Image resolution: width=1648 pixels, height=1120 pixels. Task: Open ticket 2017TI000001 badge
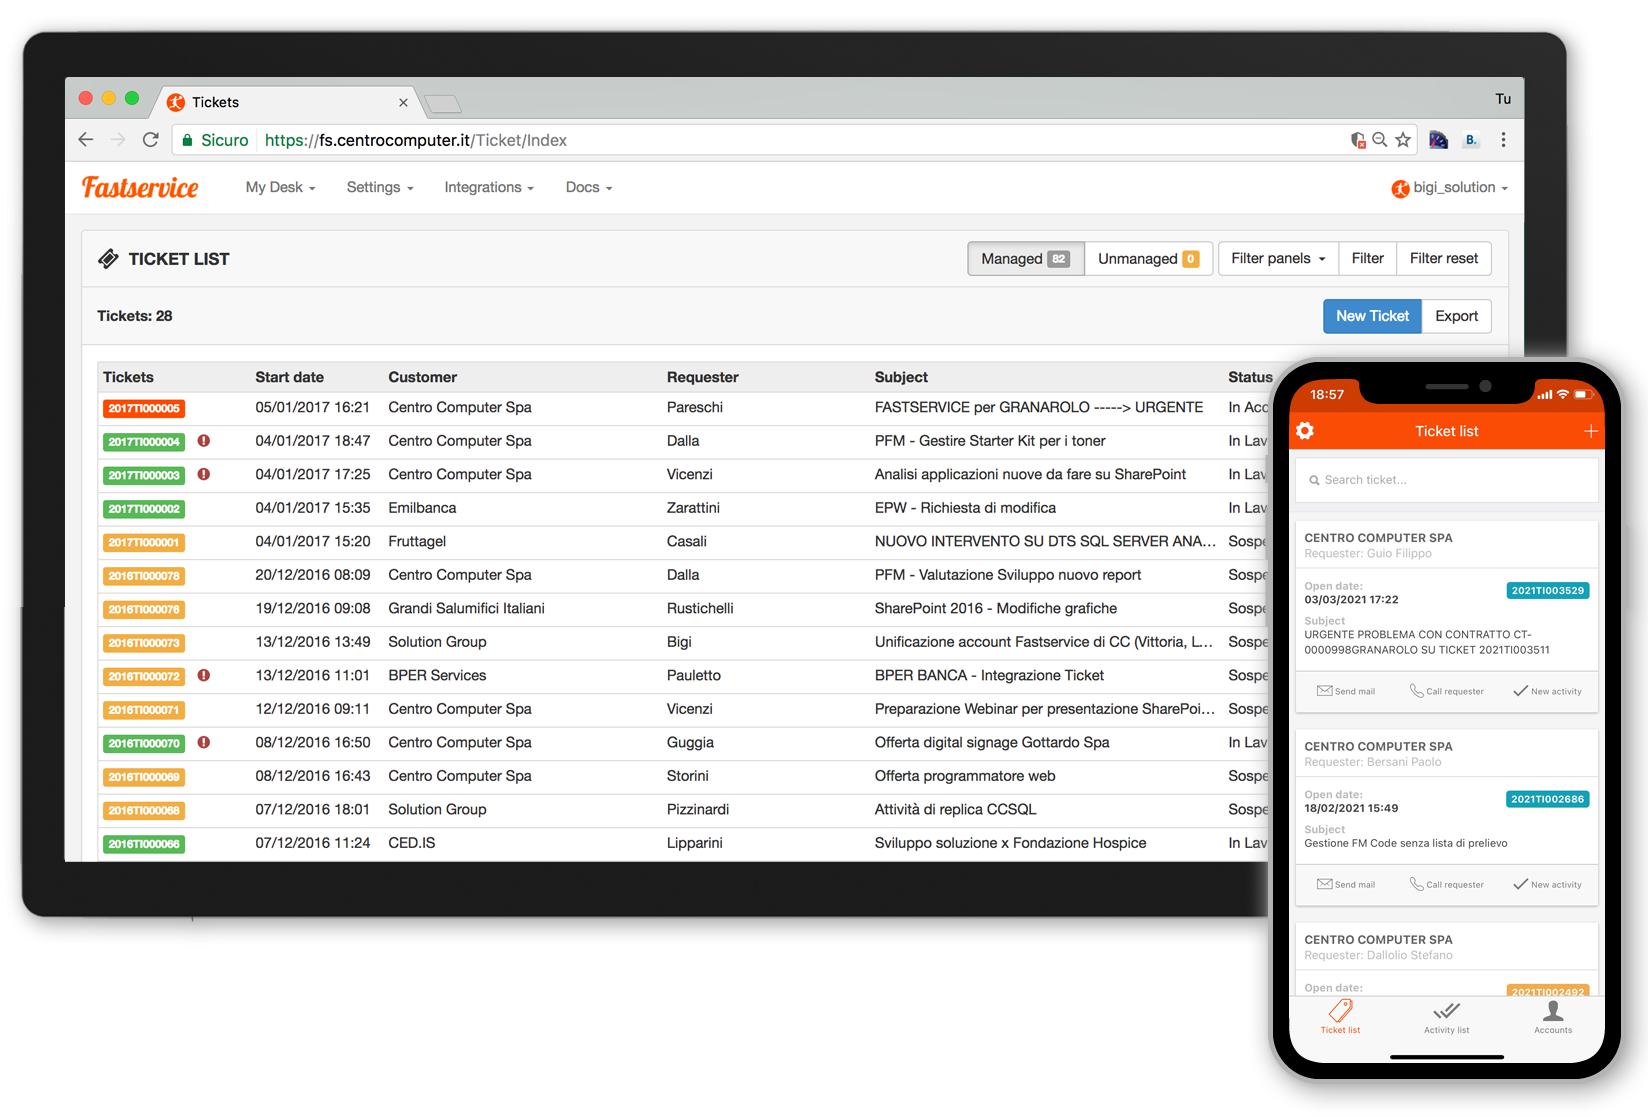[x=144, y=543]
